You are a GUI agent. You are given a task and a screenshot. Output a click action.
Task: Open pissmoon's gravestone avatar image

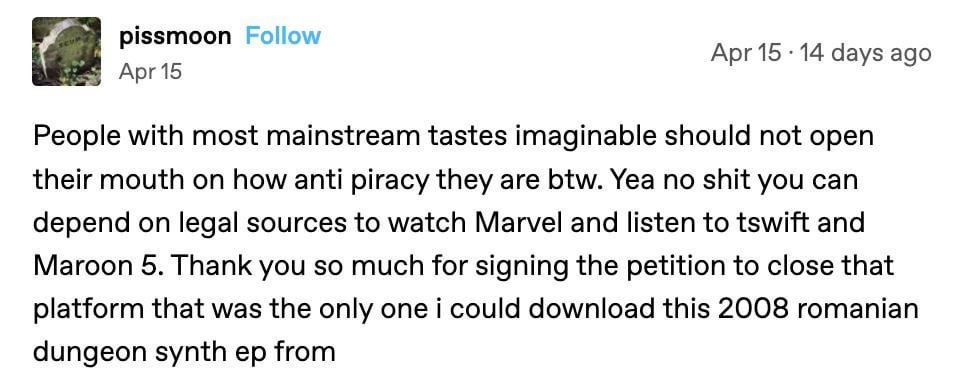[67, 51]
